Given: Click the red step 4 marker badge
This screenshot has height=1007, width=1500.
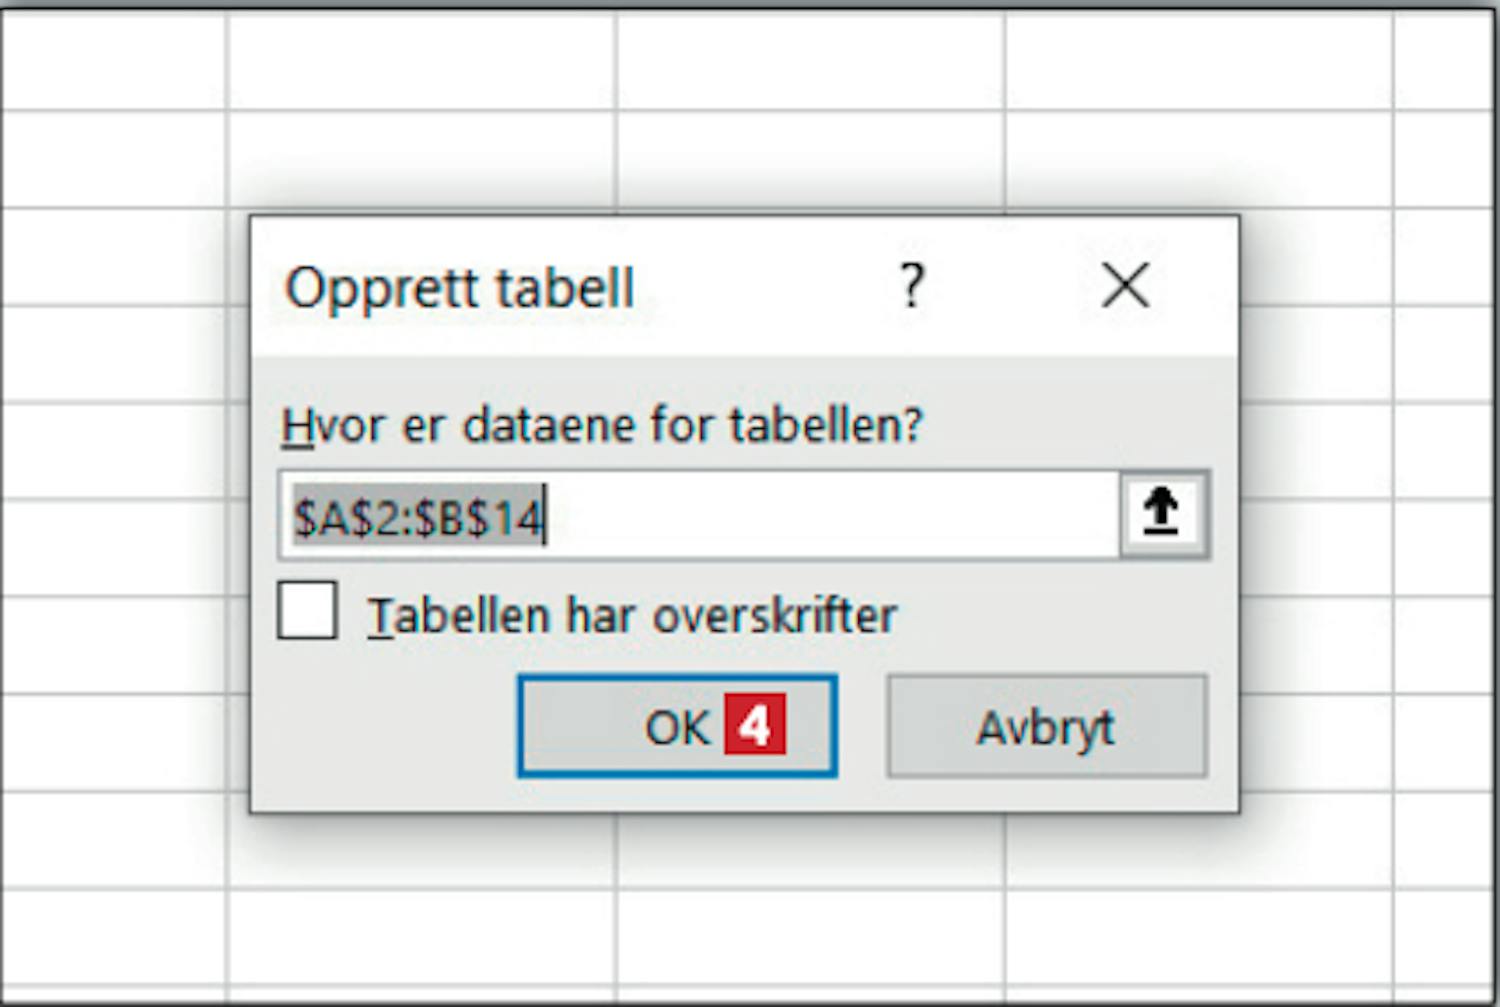Looking at the screenshot, I should pos(755,725).
